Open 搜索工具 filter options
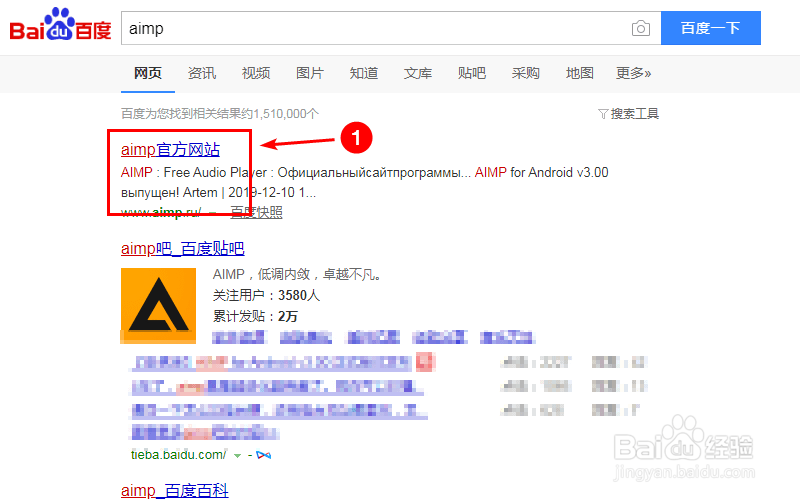The height and width of the screenshot is (500, 800). 629,113
